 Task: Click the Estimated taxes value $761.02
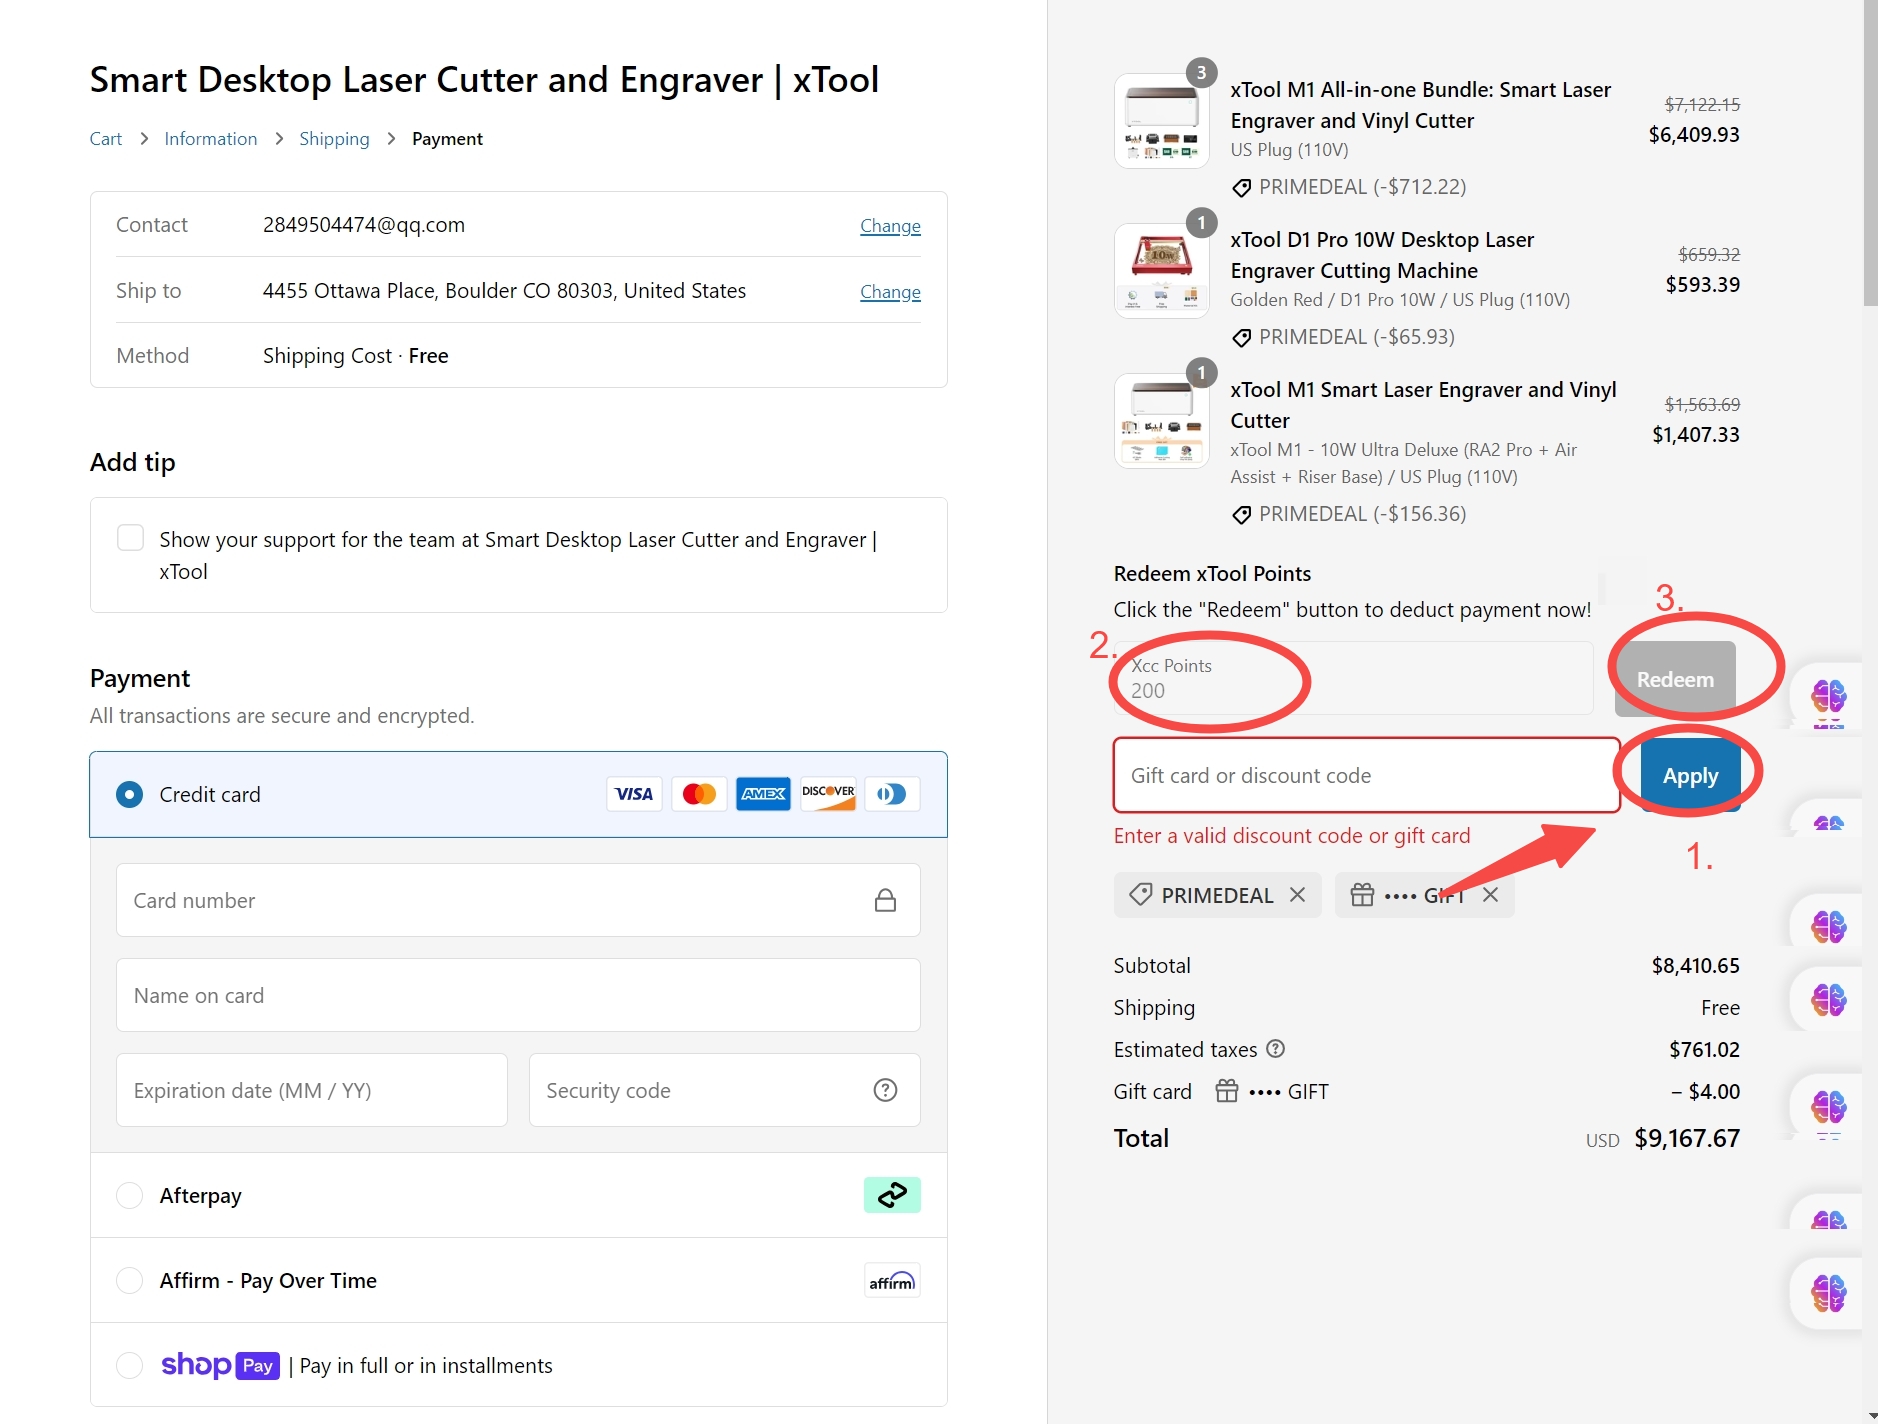1704,1049
